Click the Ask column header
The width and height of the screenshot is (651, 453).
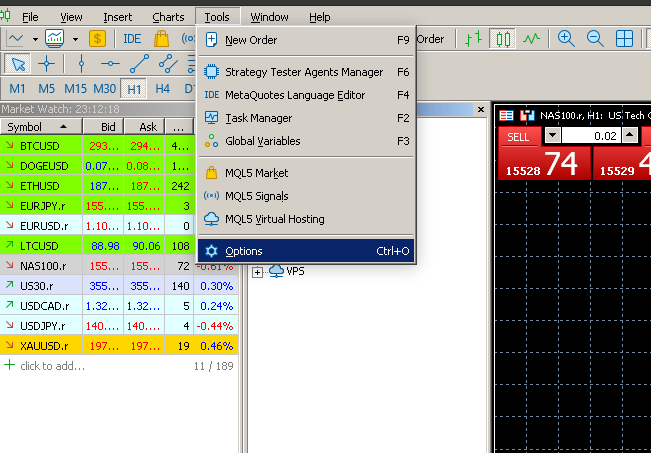(144, 127)
